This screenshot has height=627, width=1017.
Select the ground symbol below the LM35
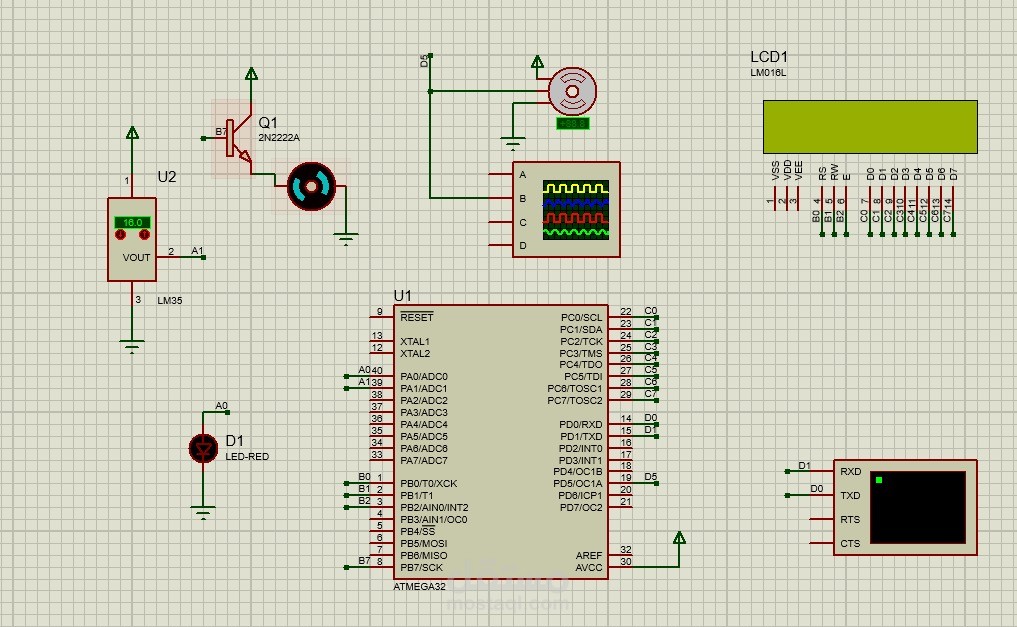132,346
